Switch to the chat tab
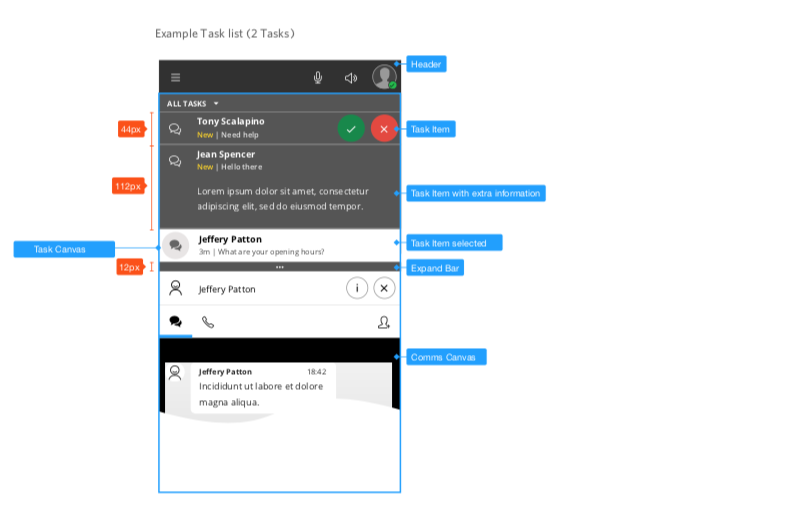This screenshot has width=797, height=525. pos(176,322)
